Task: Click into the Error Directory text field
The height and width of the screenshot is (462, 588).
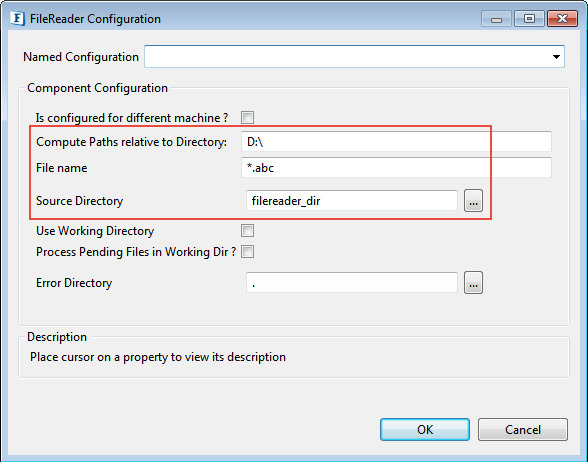Action: (x=352, y=283)
